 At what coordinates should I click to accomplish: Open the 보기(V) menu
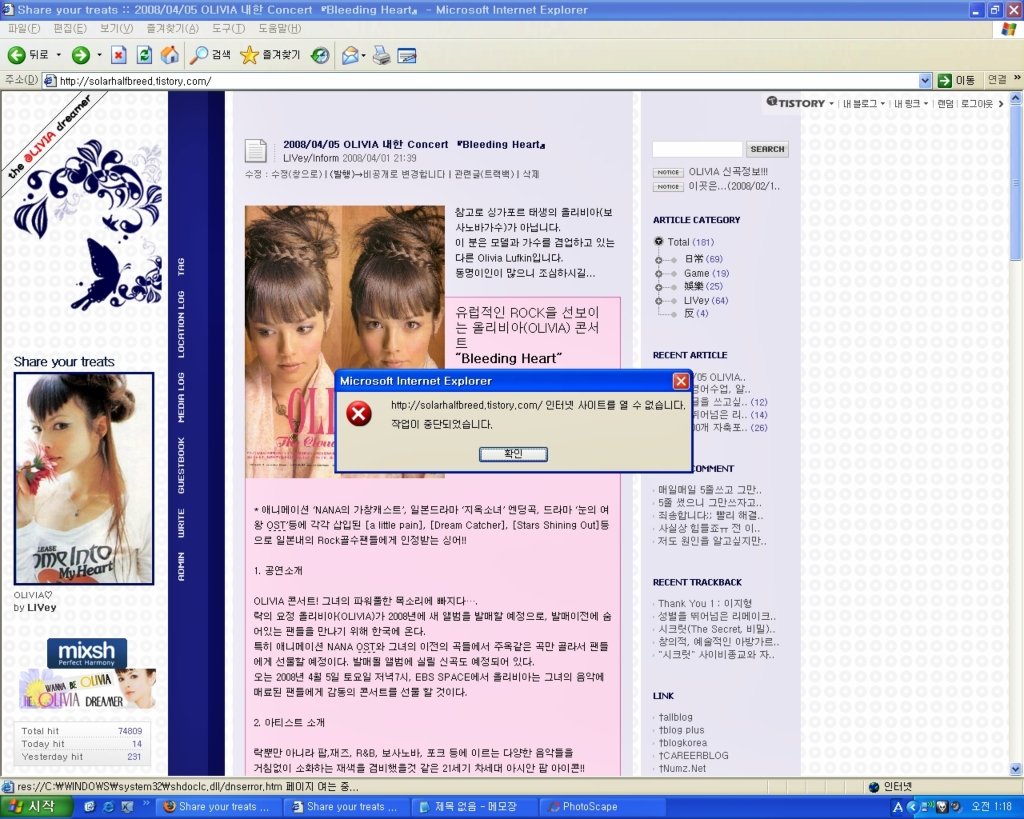click(x=116, y=29)
